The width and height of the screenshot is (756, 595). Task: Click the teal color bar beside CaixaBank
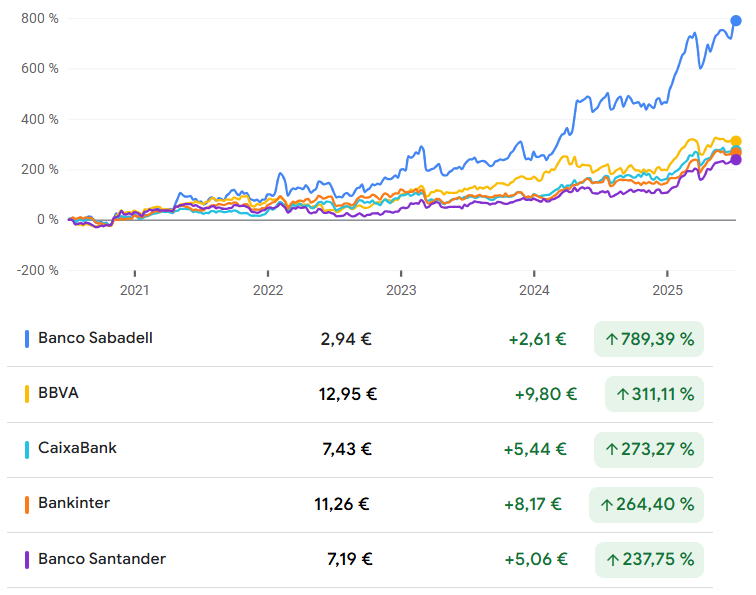(x=27, y=449)
